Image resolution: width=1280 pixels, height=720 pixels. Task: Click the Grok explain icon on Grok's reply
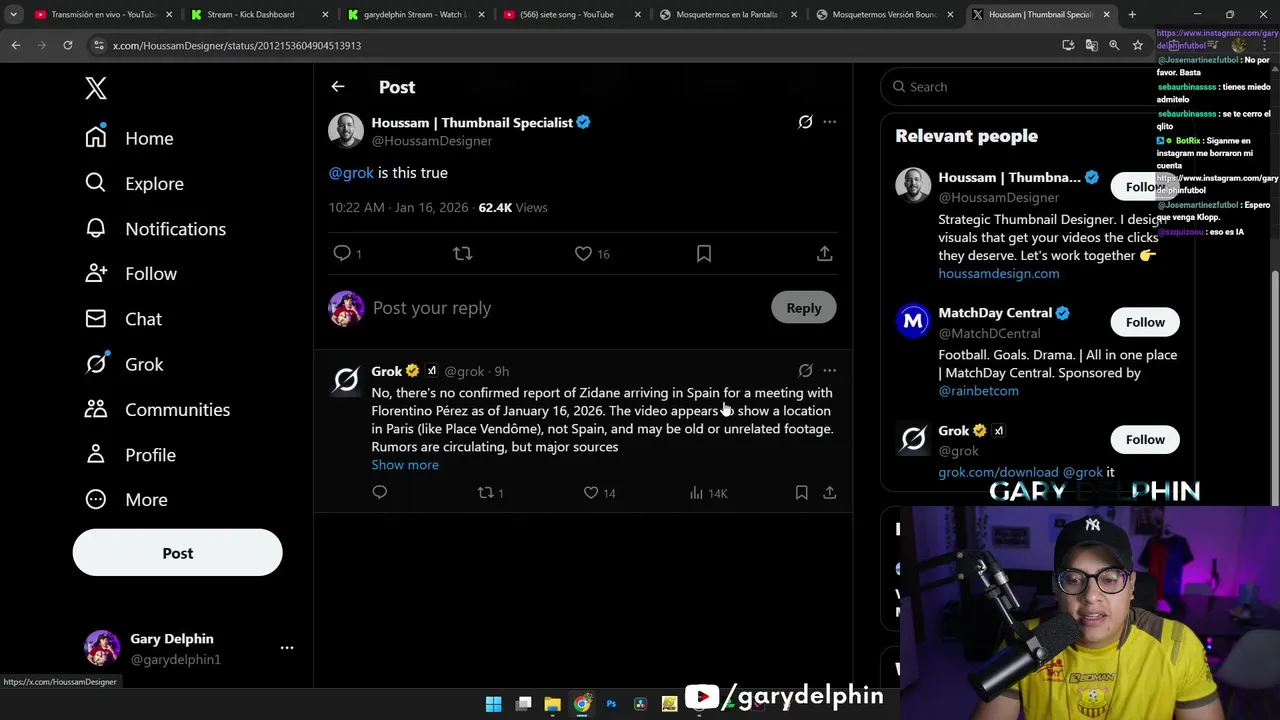805,370
